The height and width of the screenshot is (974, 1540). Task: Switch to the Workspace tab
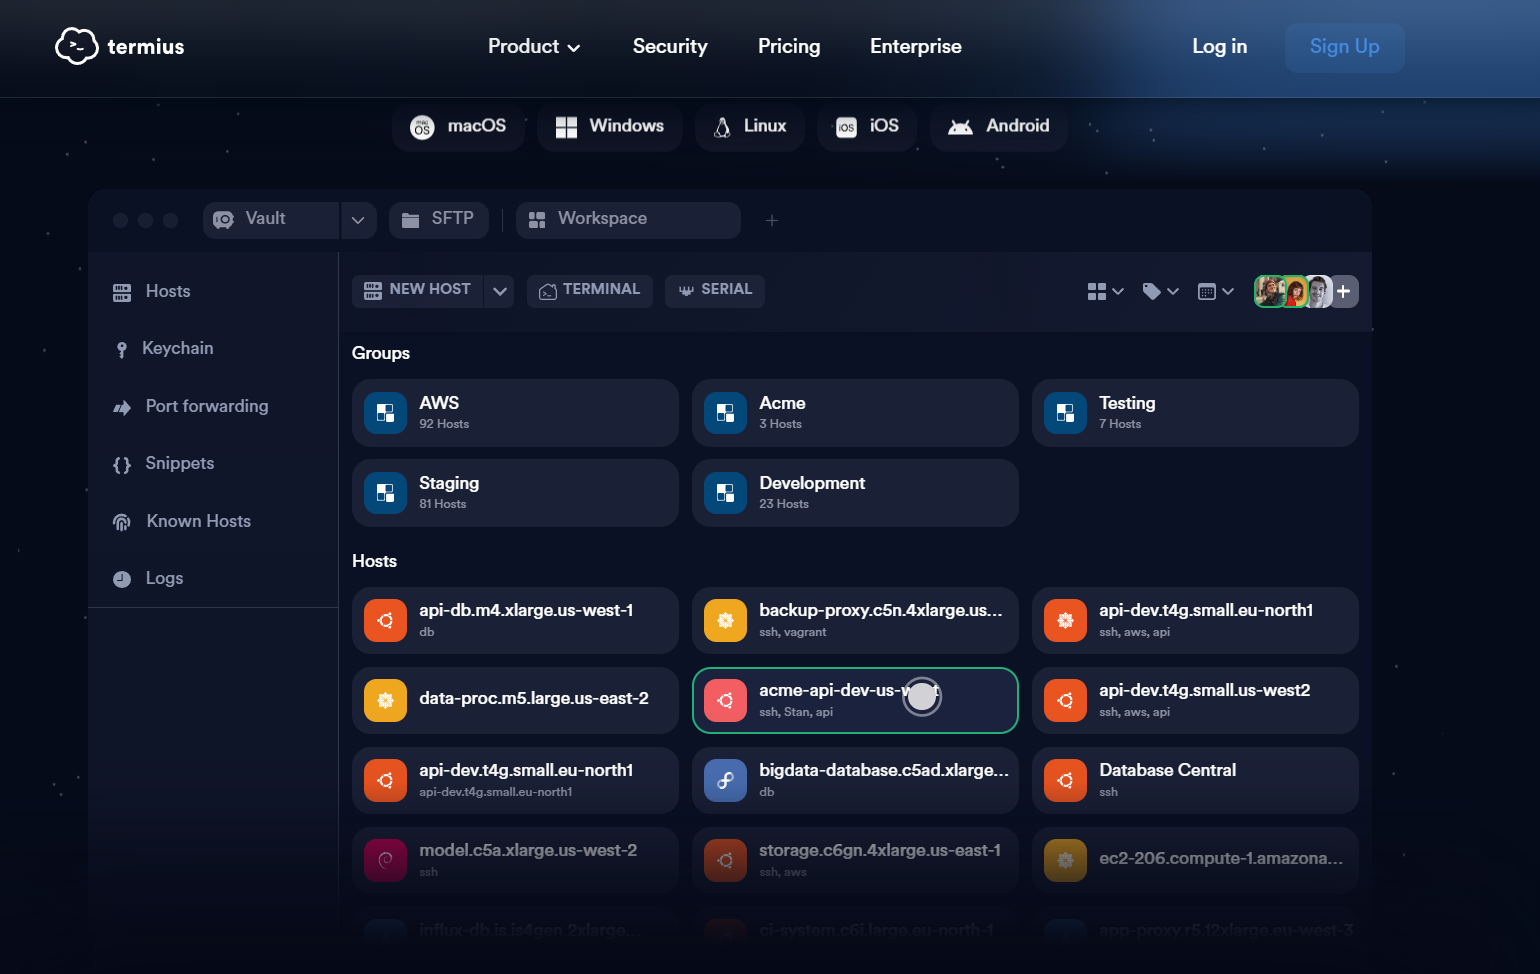(x=628, y=220)
